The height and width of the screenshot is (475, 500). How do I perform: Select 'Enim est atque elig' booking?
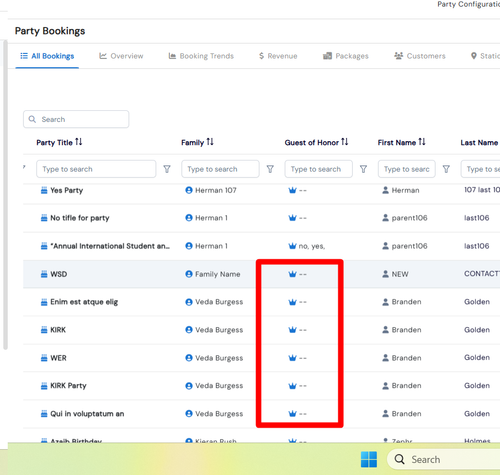pyautogui.click(x=84, y=302)
